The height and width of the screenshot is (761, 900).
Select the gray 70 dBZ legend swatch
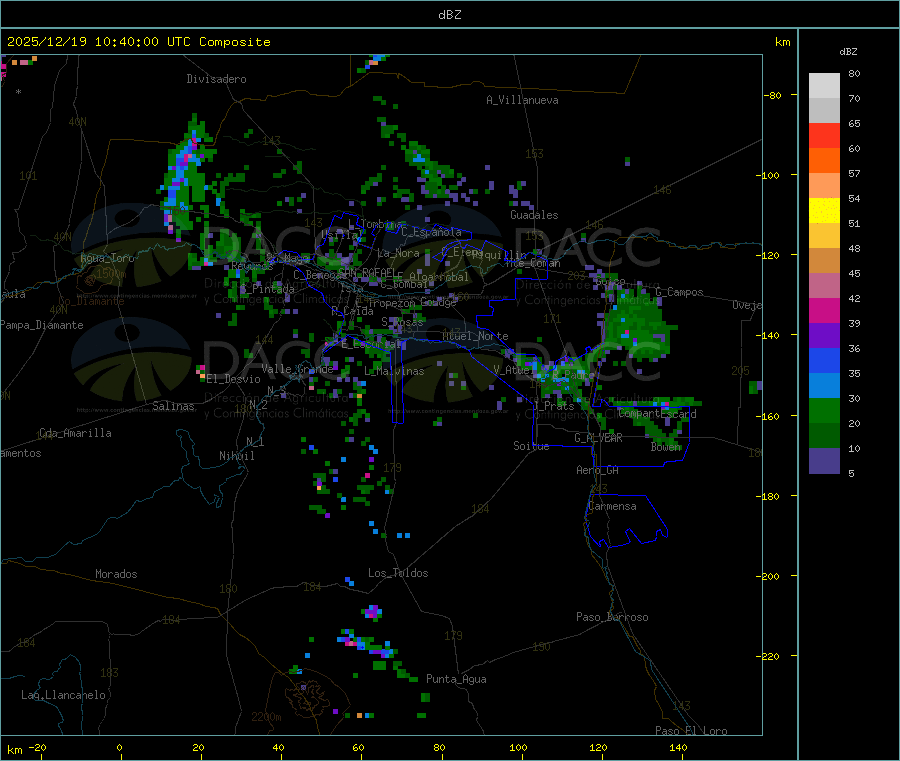coord(824,110)
